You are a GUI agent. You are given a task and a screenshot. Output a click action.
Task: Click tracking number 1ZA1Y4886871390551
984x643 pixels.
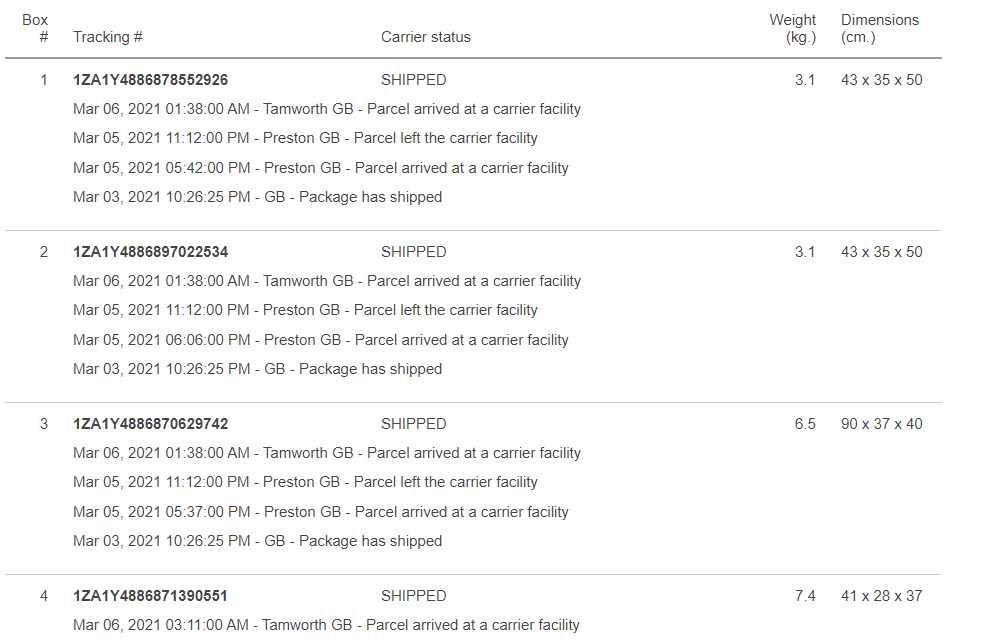tap(150, 595)
